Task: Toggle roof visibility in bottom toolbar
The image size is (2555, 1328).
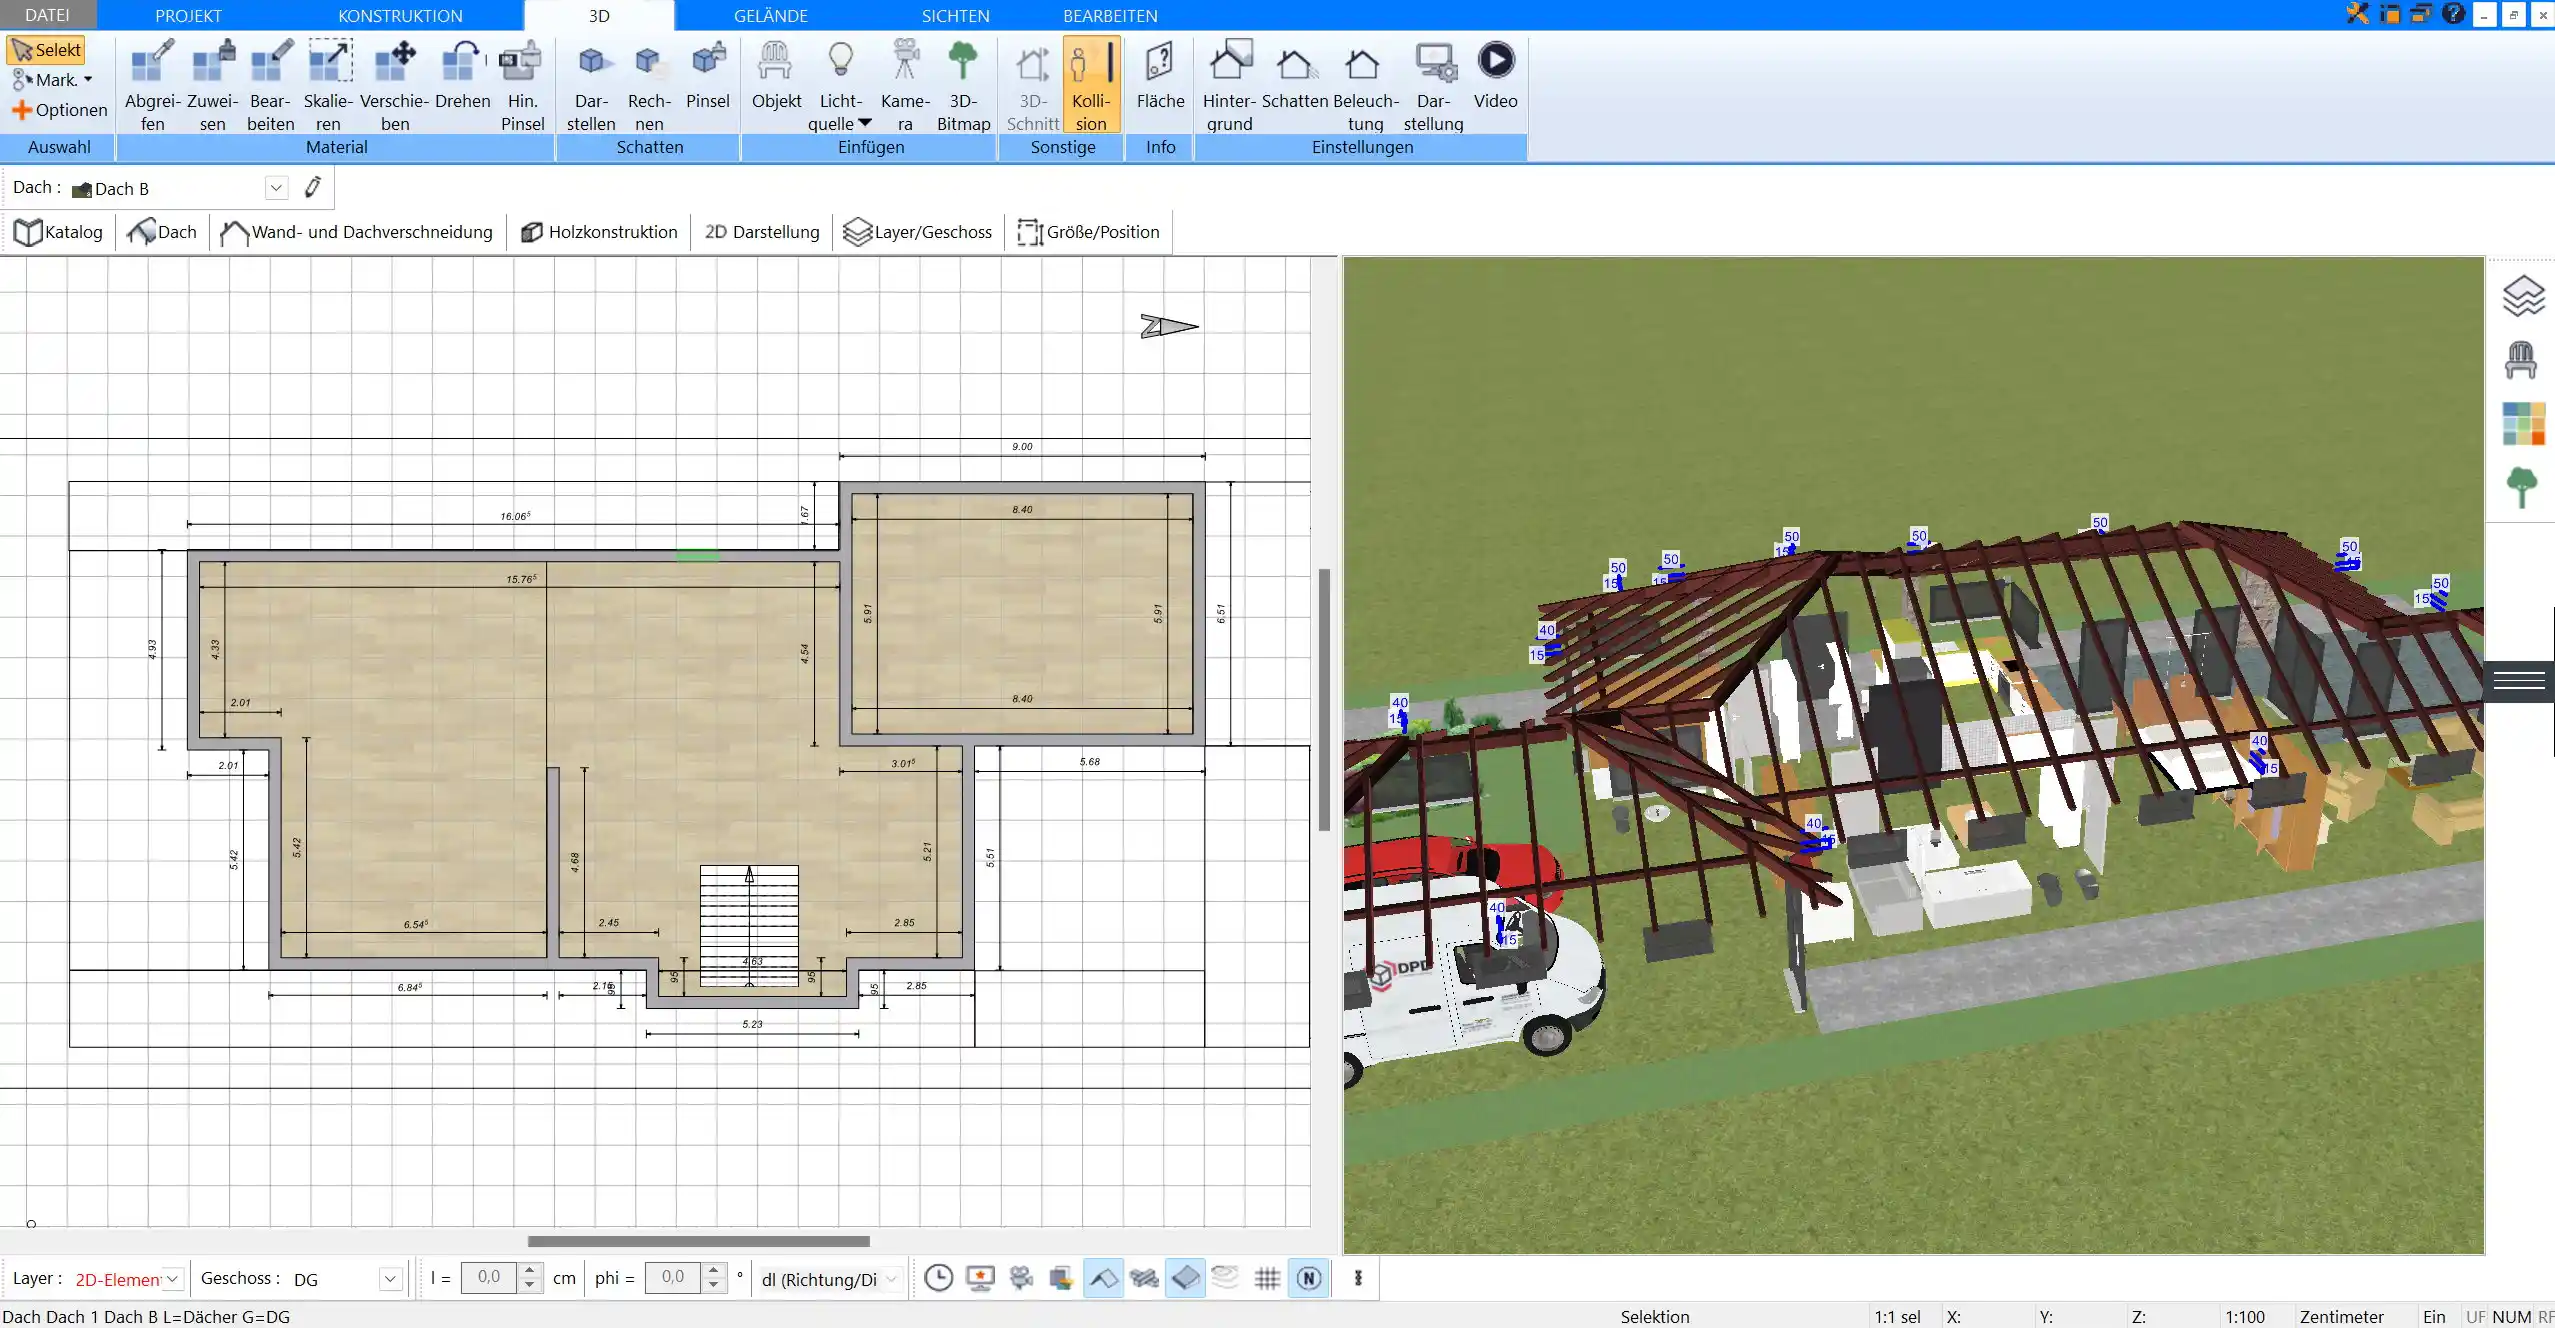Action: [x=1103, y=1278]
